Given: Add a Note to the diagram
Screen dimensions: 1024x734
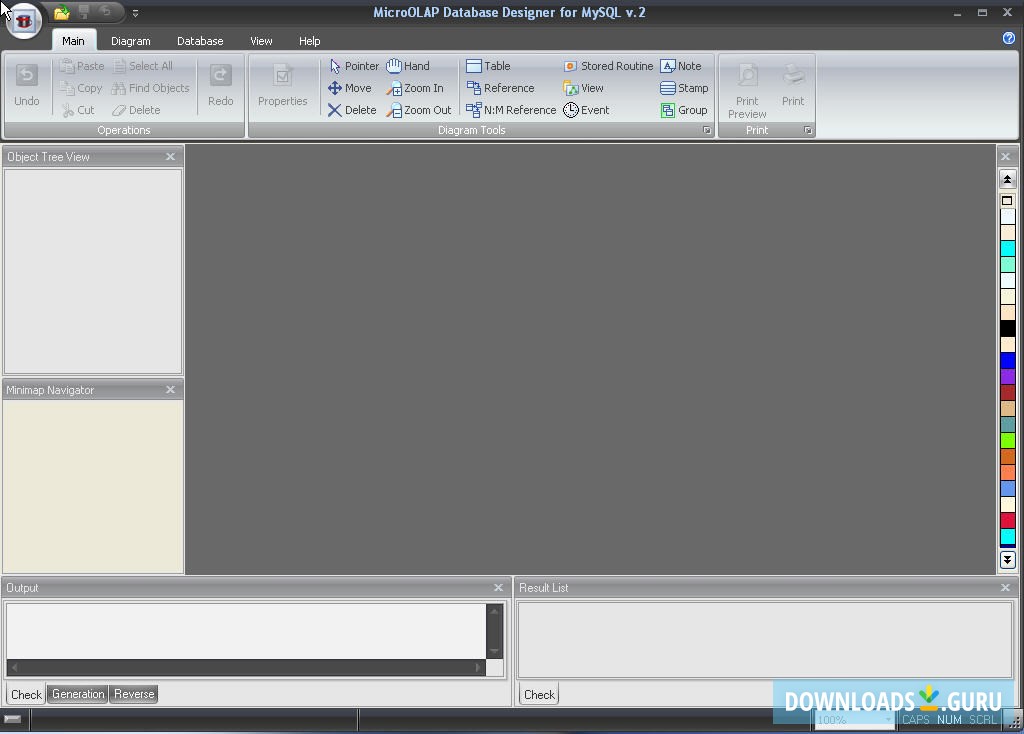Looking at the screenshot, I should (681, 66).
